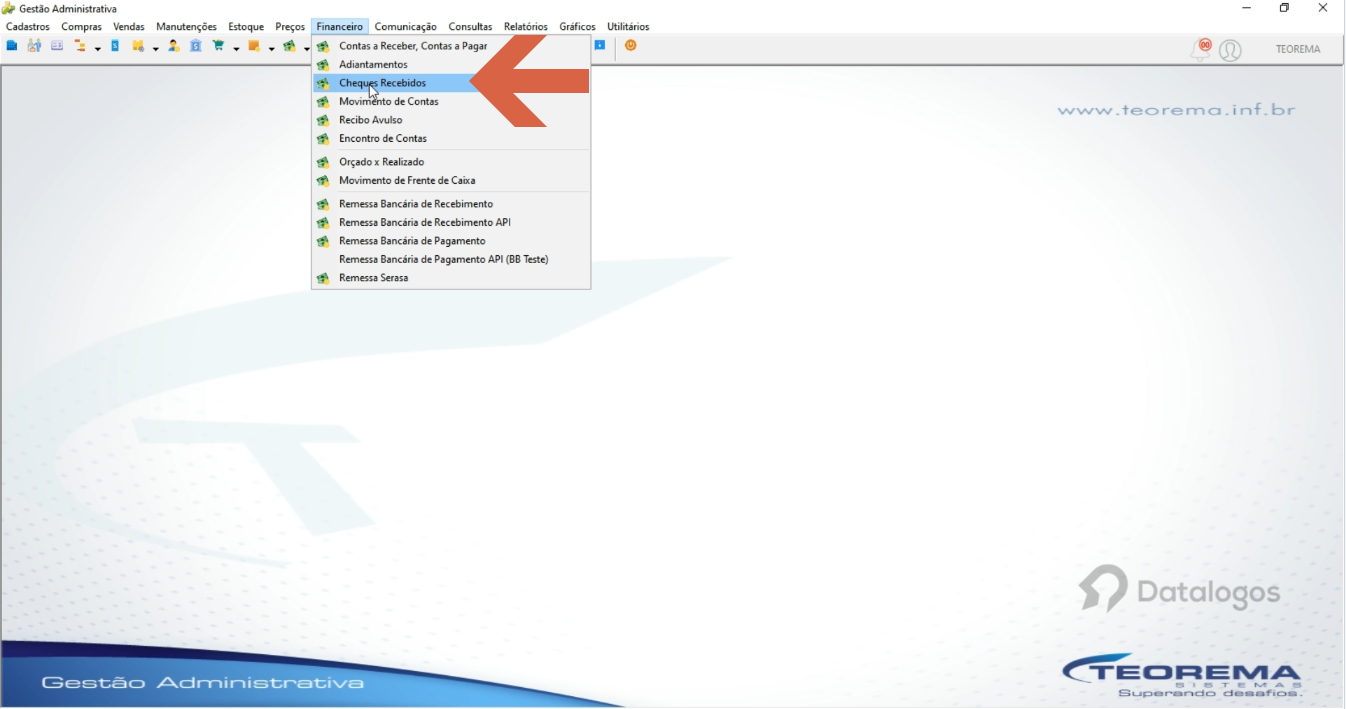
Task: Open Recibo Avulso from the menu
Action: point(451,120)
